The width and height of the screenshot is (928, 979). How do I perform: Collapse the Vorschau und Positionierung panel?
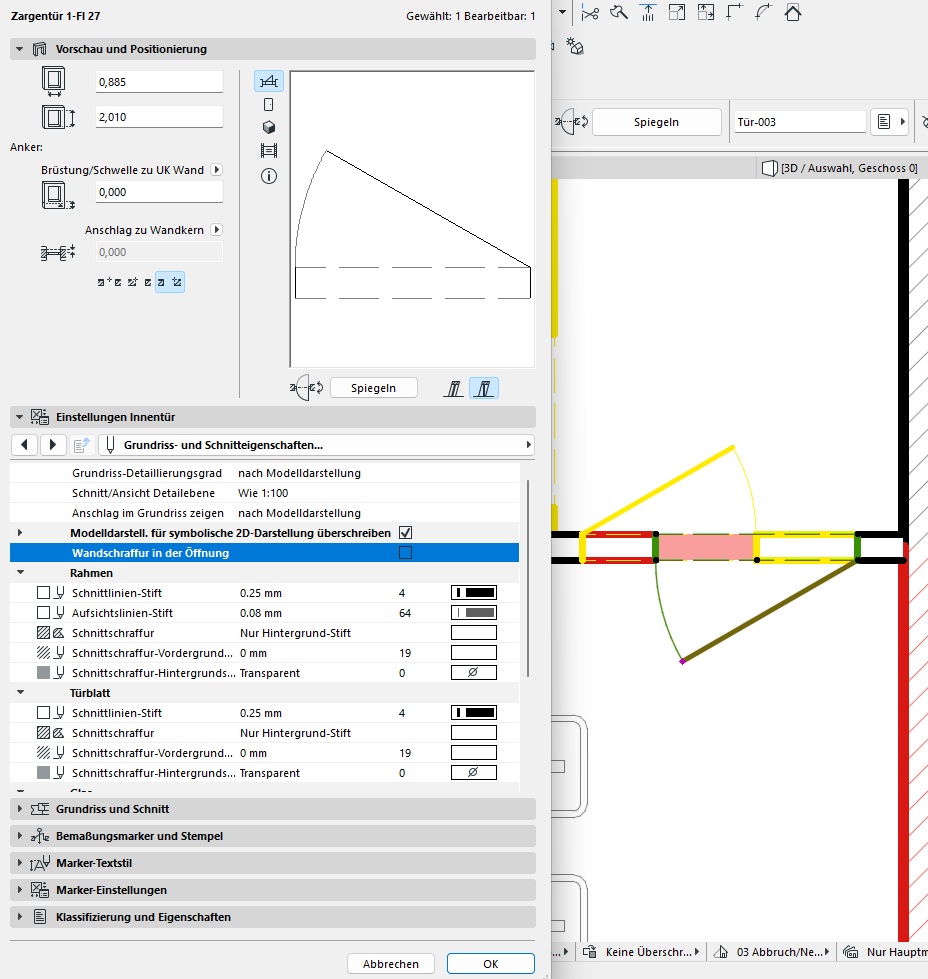[20, 49]
